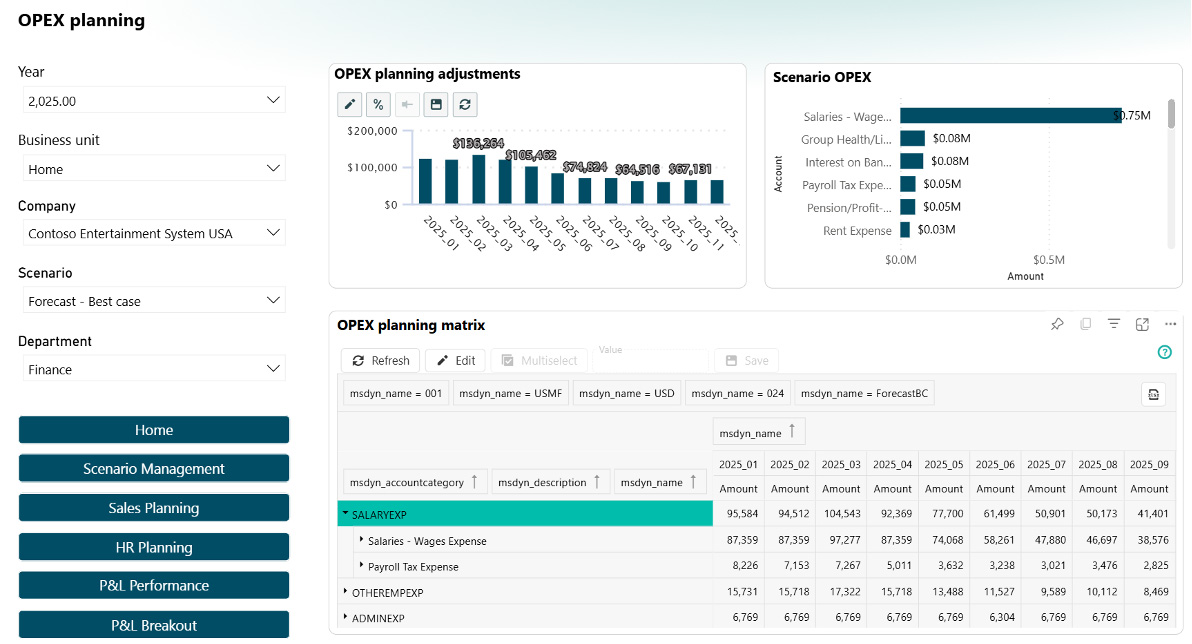Image resolution: width=1192 pixels, height=644 pixels.
Task: Expand the OTHEREMPEXP row
Action: click(x=345, y=592)
